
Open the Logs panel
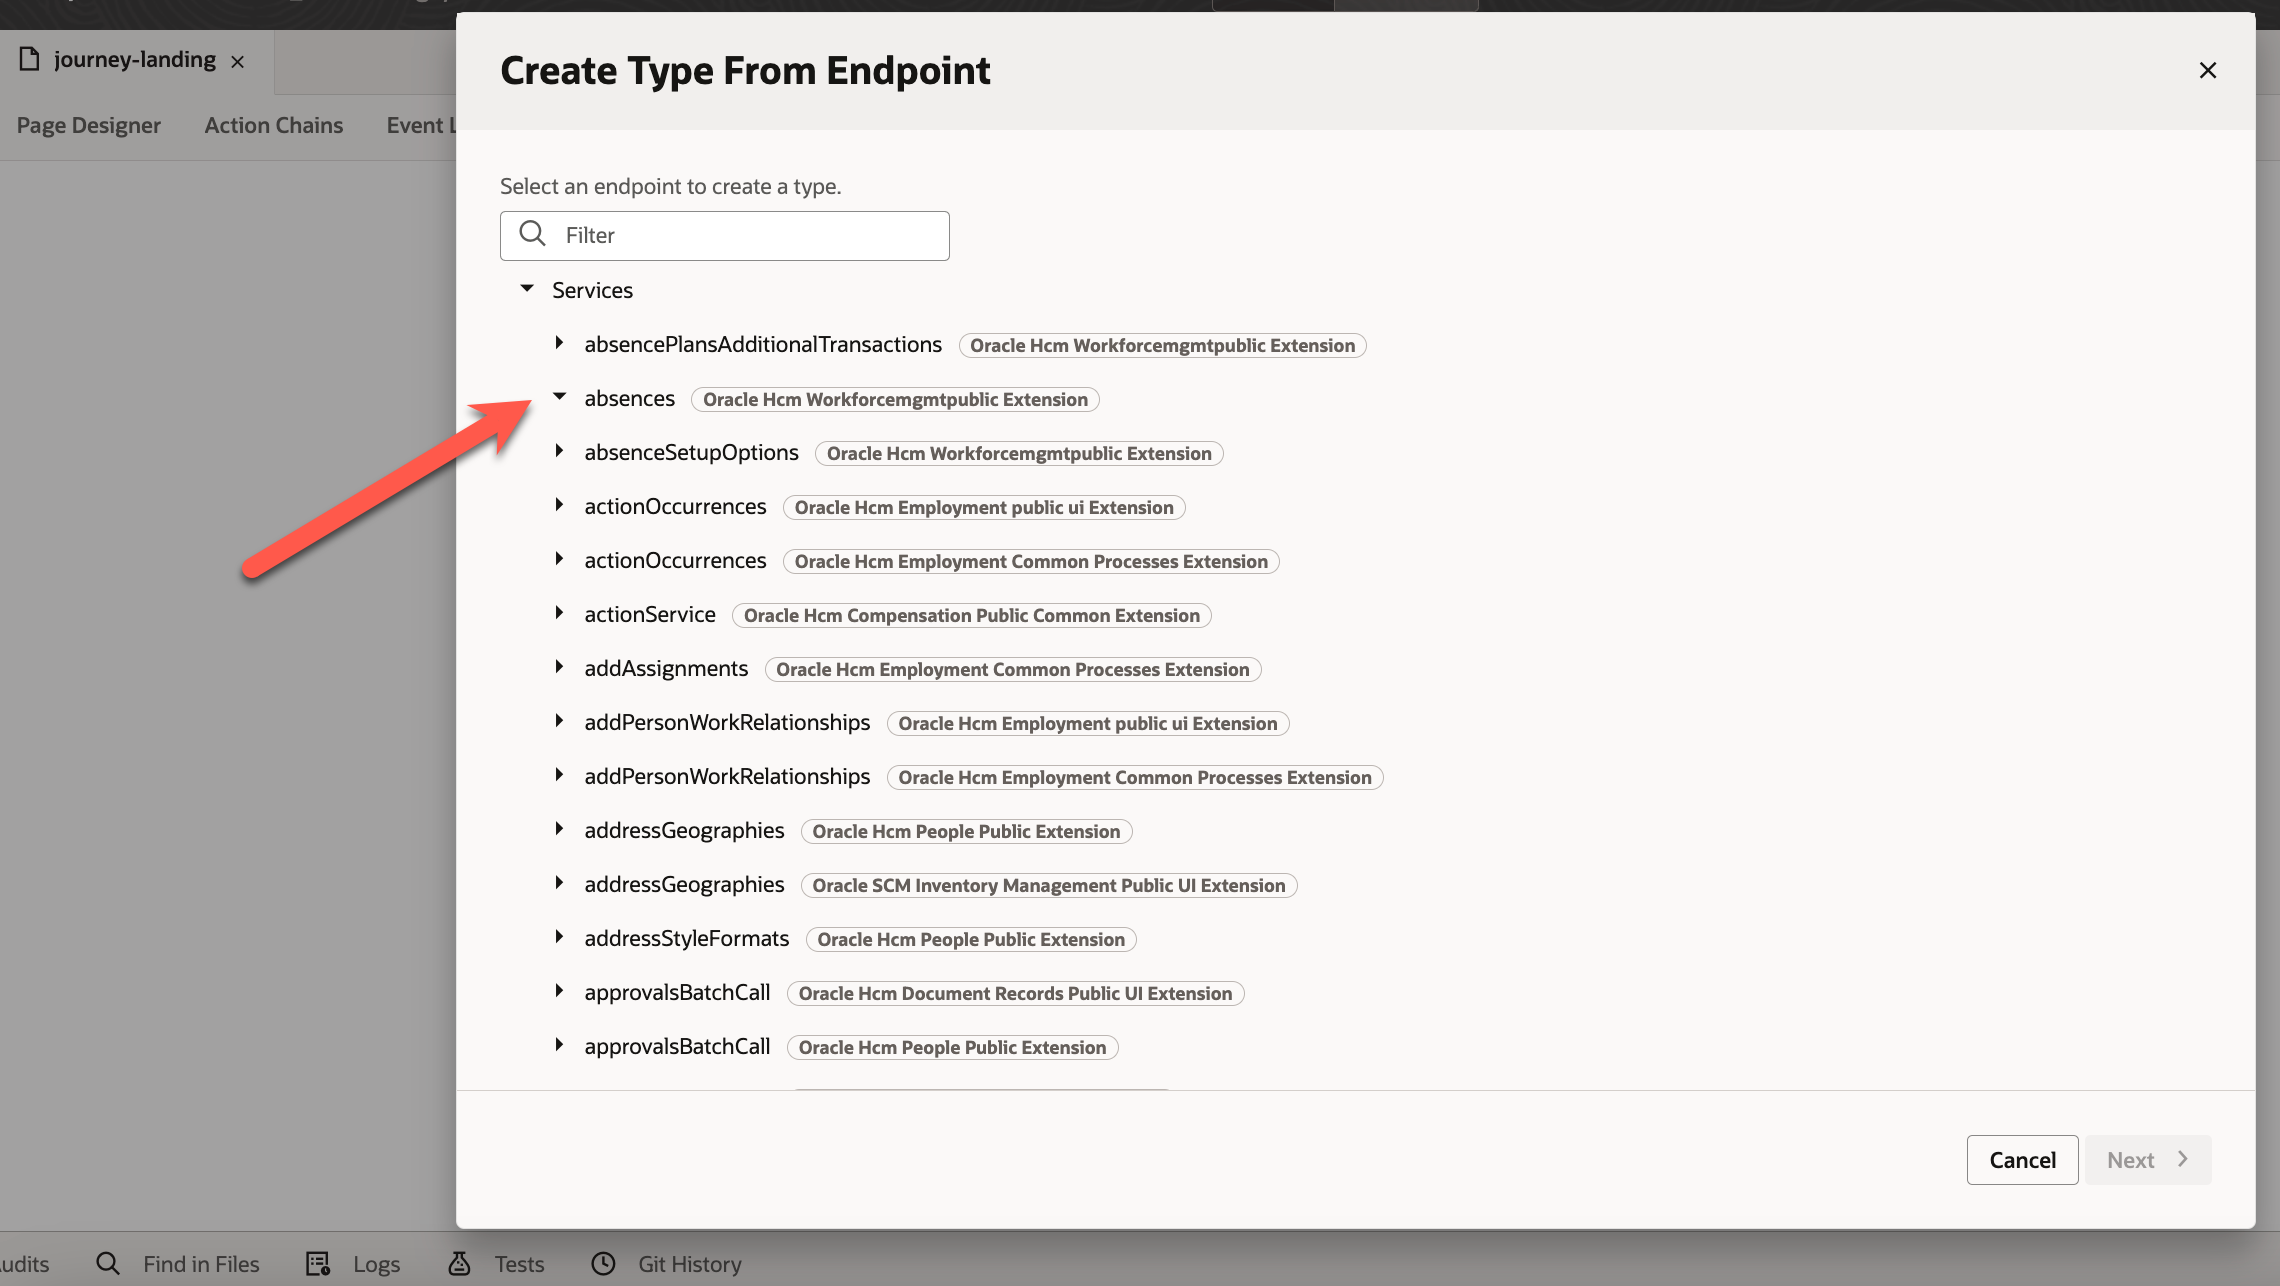tap(376, 1264)
